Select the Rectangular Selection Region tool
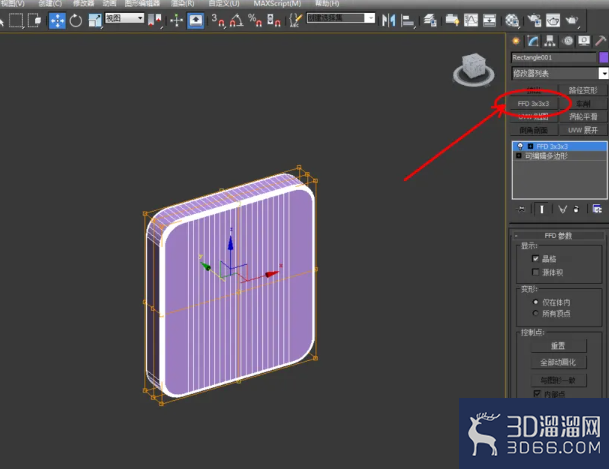The height and width of the screenshot is (469, 609). [x=16, y=20]
